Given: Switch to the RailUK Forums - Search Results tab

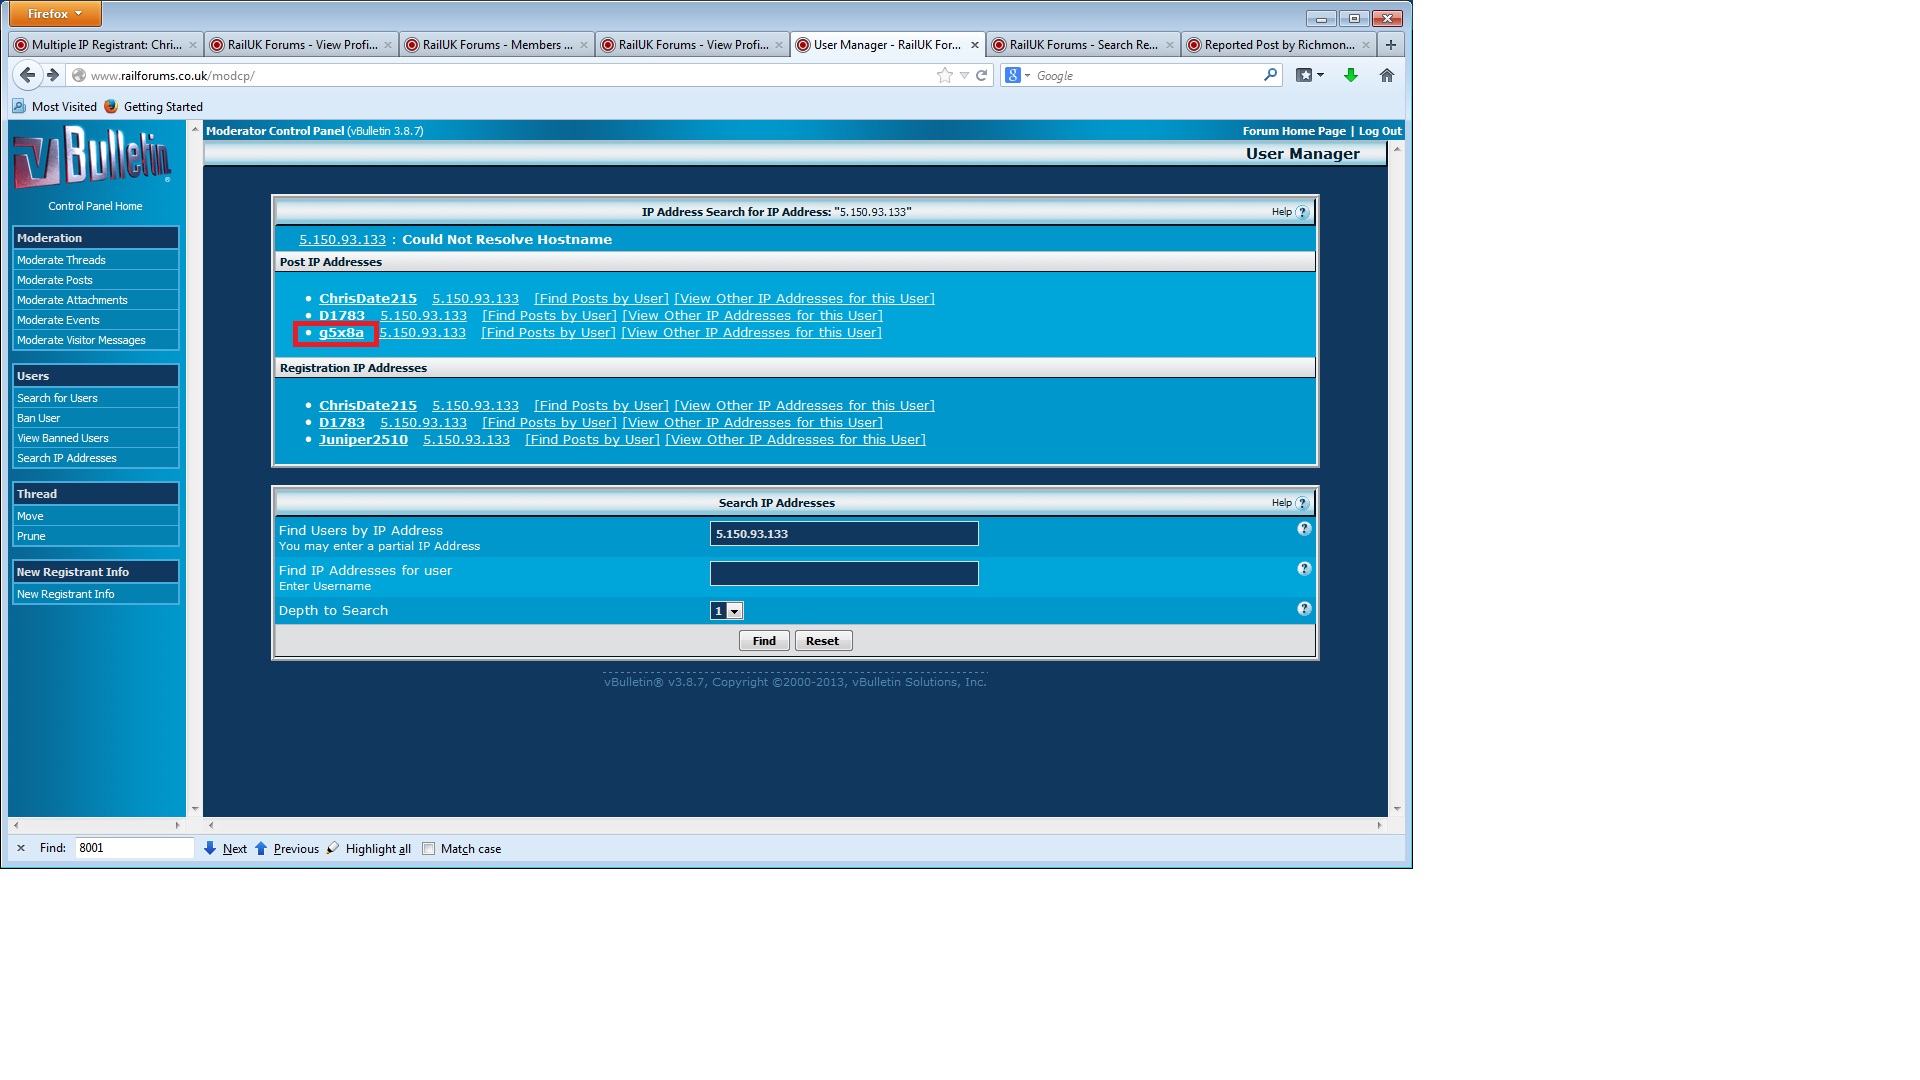Looking at the screenshot, I should point(1083,45).
